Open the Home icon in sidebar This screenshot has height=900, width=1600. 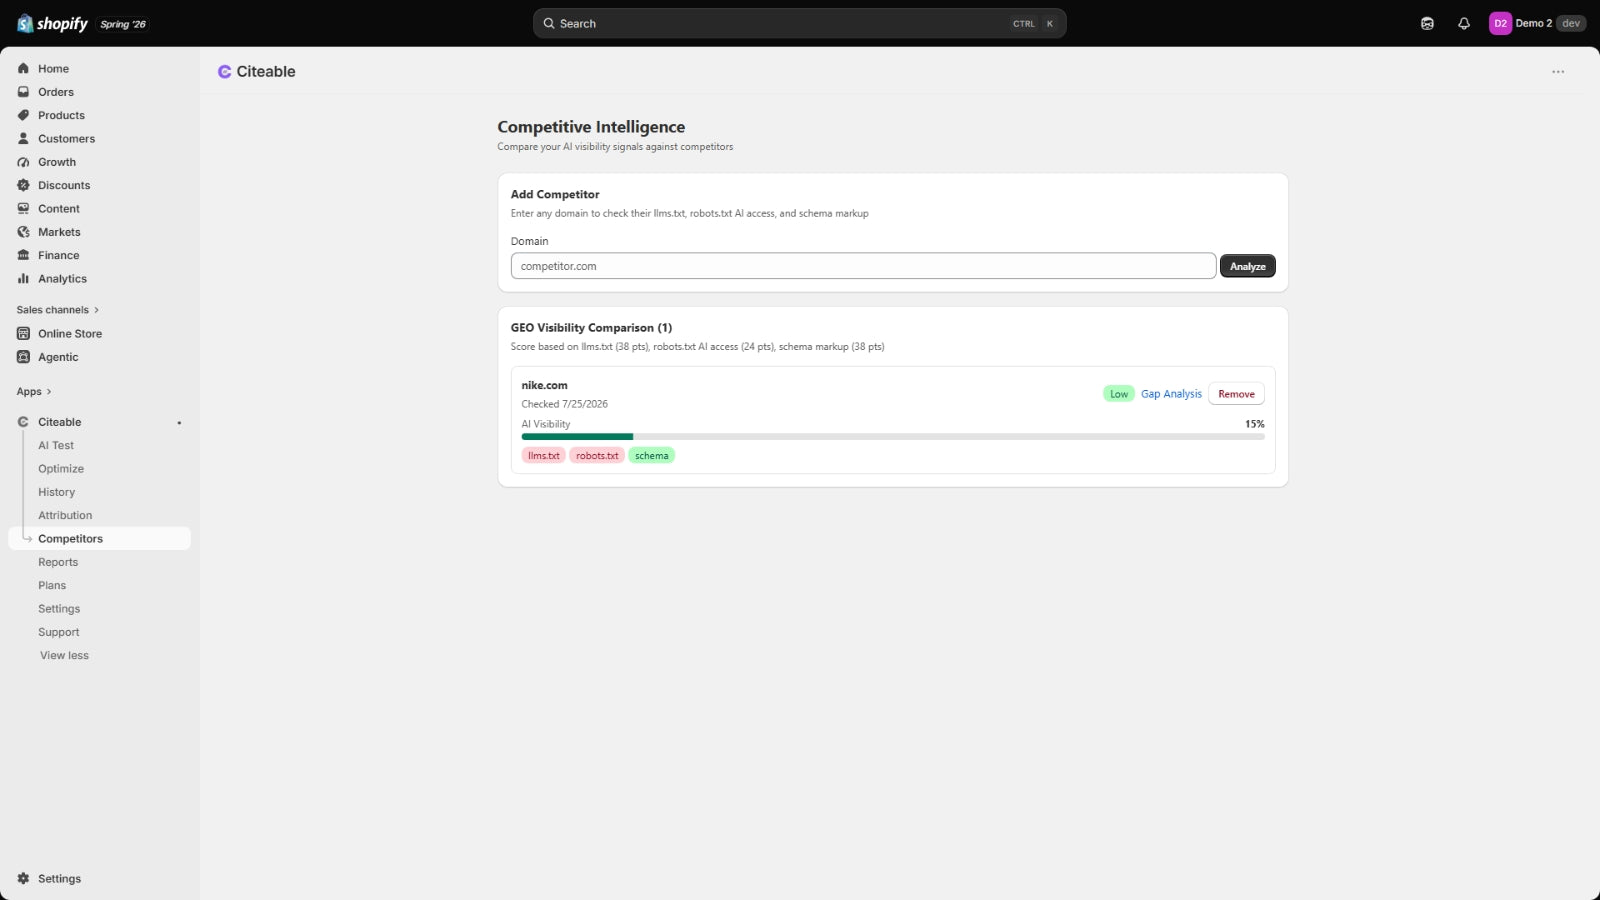(x=23, y=69)
